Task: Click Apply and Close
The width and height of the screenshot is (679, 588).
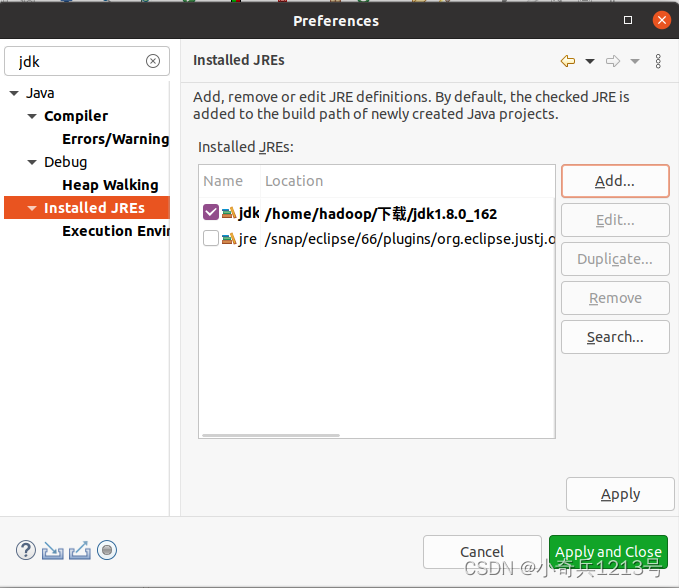Action: click(608, 552)
